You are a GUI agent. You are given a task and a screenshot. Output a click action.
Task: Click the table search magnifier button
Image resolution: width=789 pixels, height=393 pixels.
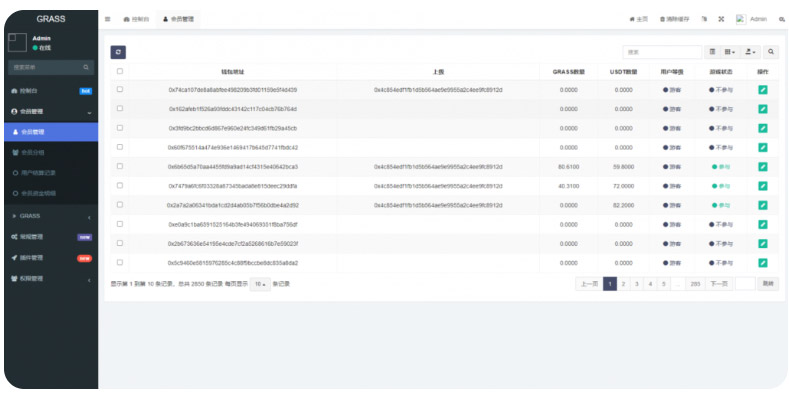point(771,52)
